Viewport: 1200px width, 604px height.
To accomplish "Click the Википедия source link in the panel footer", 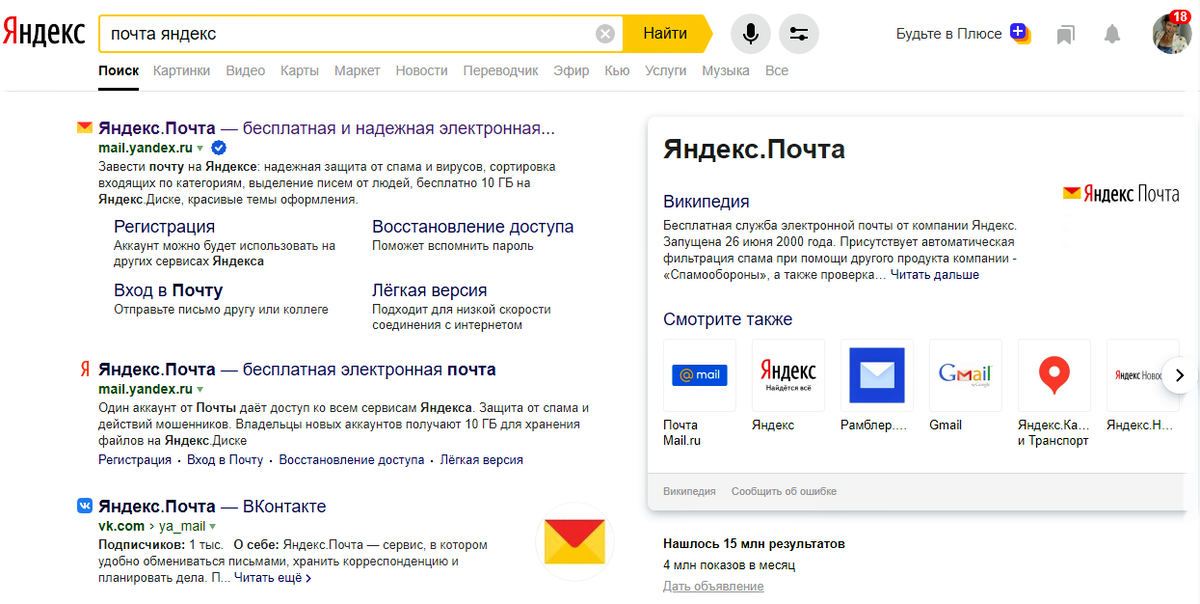I will [x=689, y=491].
